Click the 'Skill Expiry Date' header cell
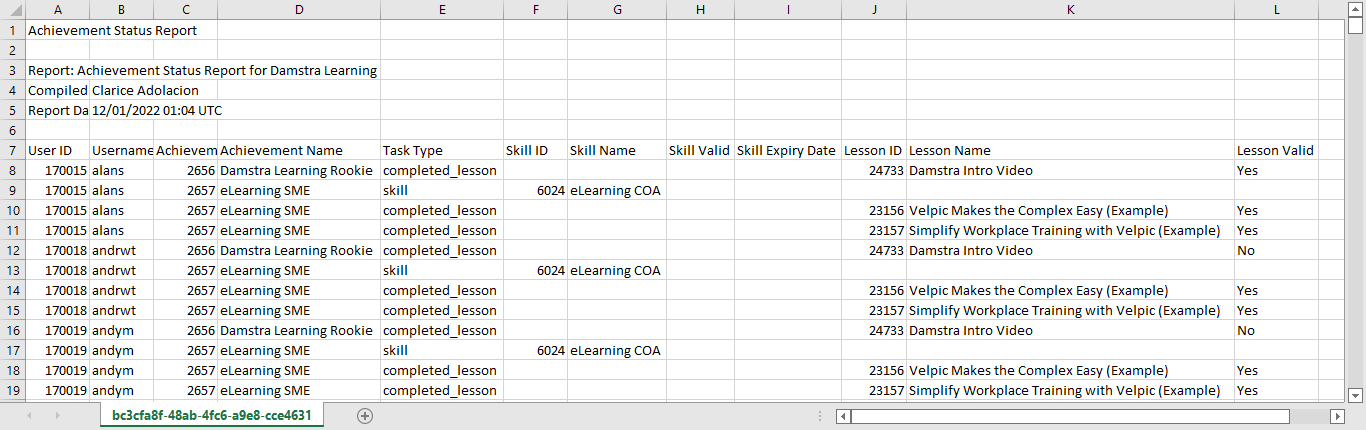This screenshot has height=430, width=1366. tap(787, 150)
